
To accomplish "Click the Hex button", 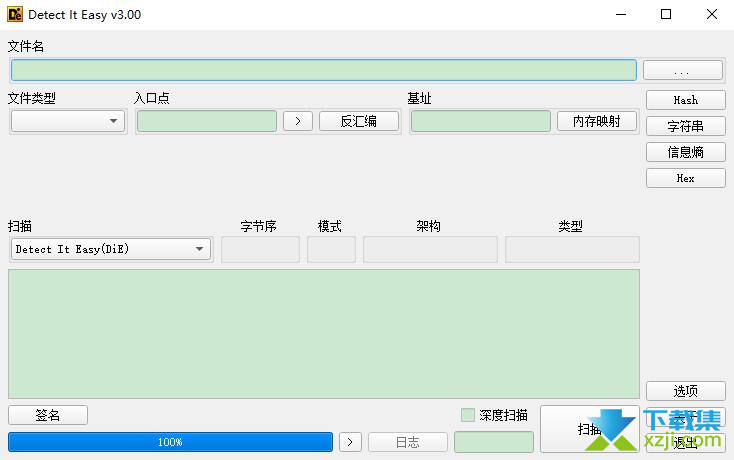I will [686, 178].
